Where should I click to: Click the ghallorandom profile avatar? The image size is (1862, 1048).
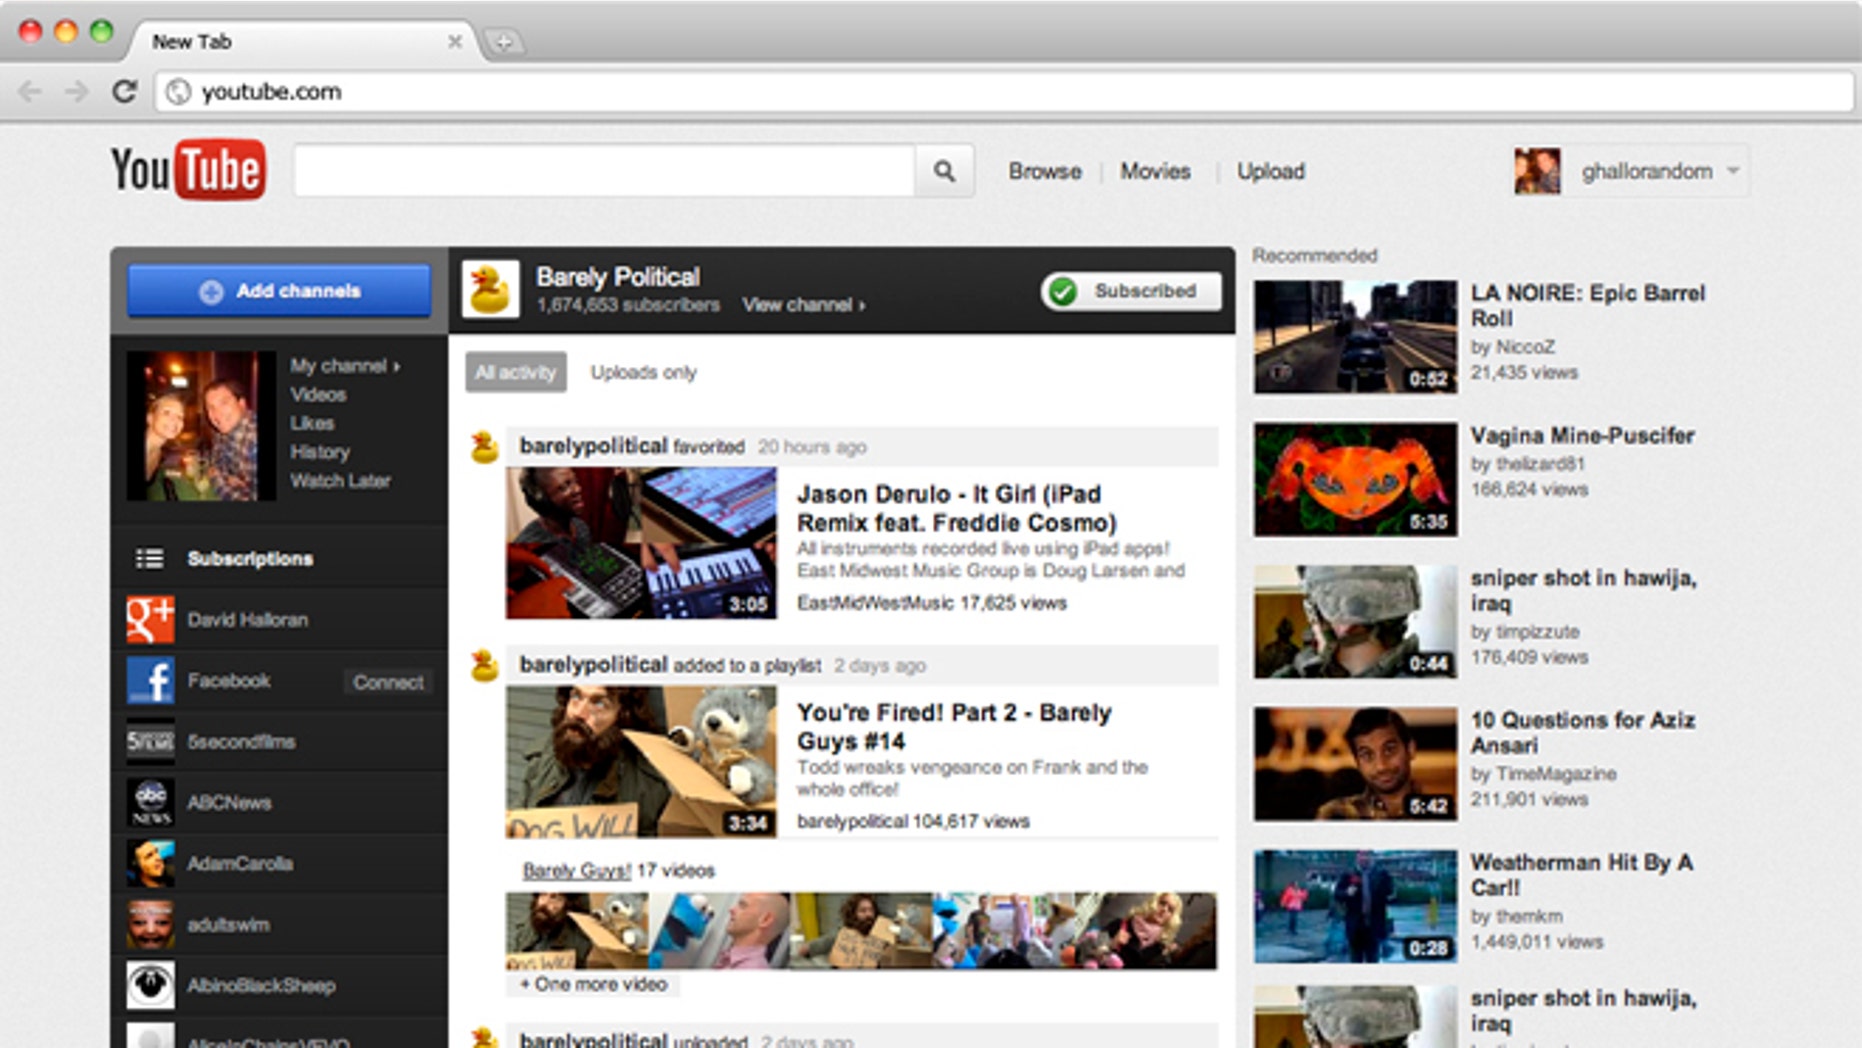(1537, 171)
